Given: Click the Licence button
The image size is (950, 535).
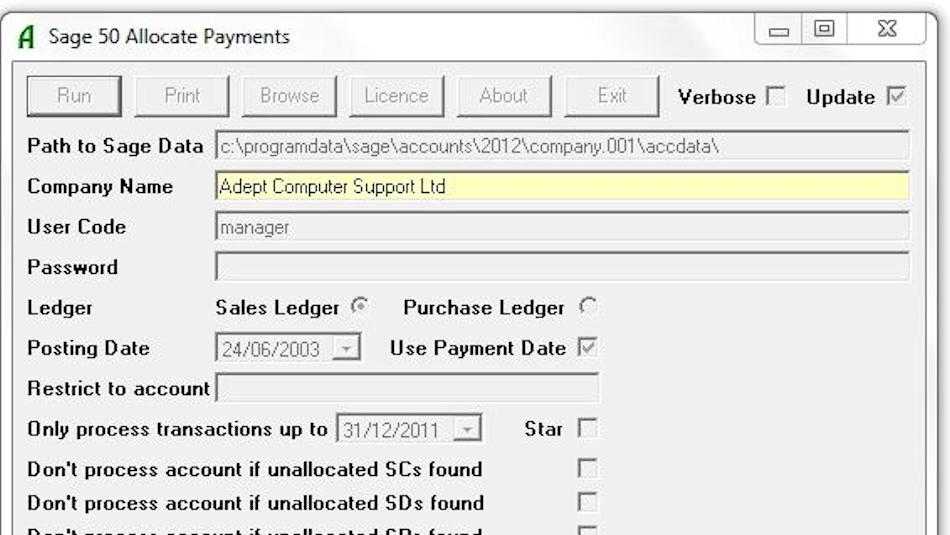Looking at the screenshot, I should tap(396, 96).
